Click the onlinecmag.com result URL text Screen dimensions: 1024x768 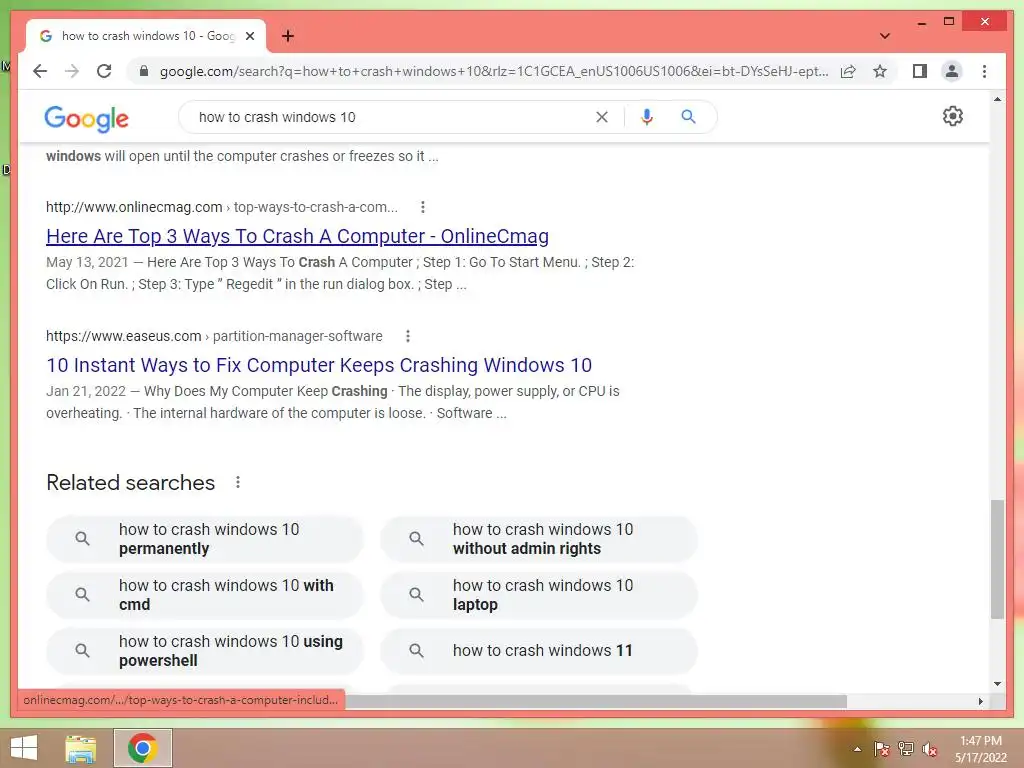click(221, 207)
